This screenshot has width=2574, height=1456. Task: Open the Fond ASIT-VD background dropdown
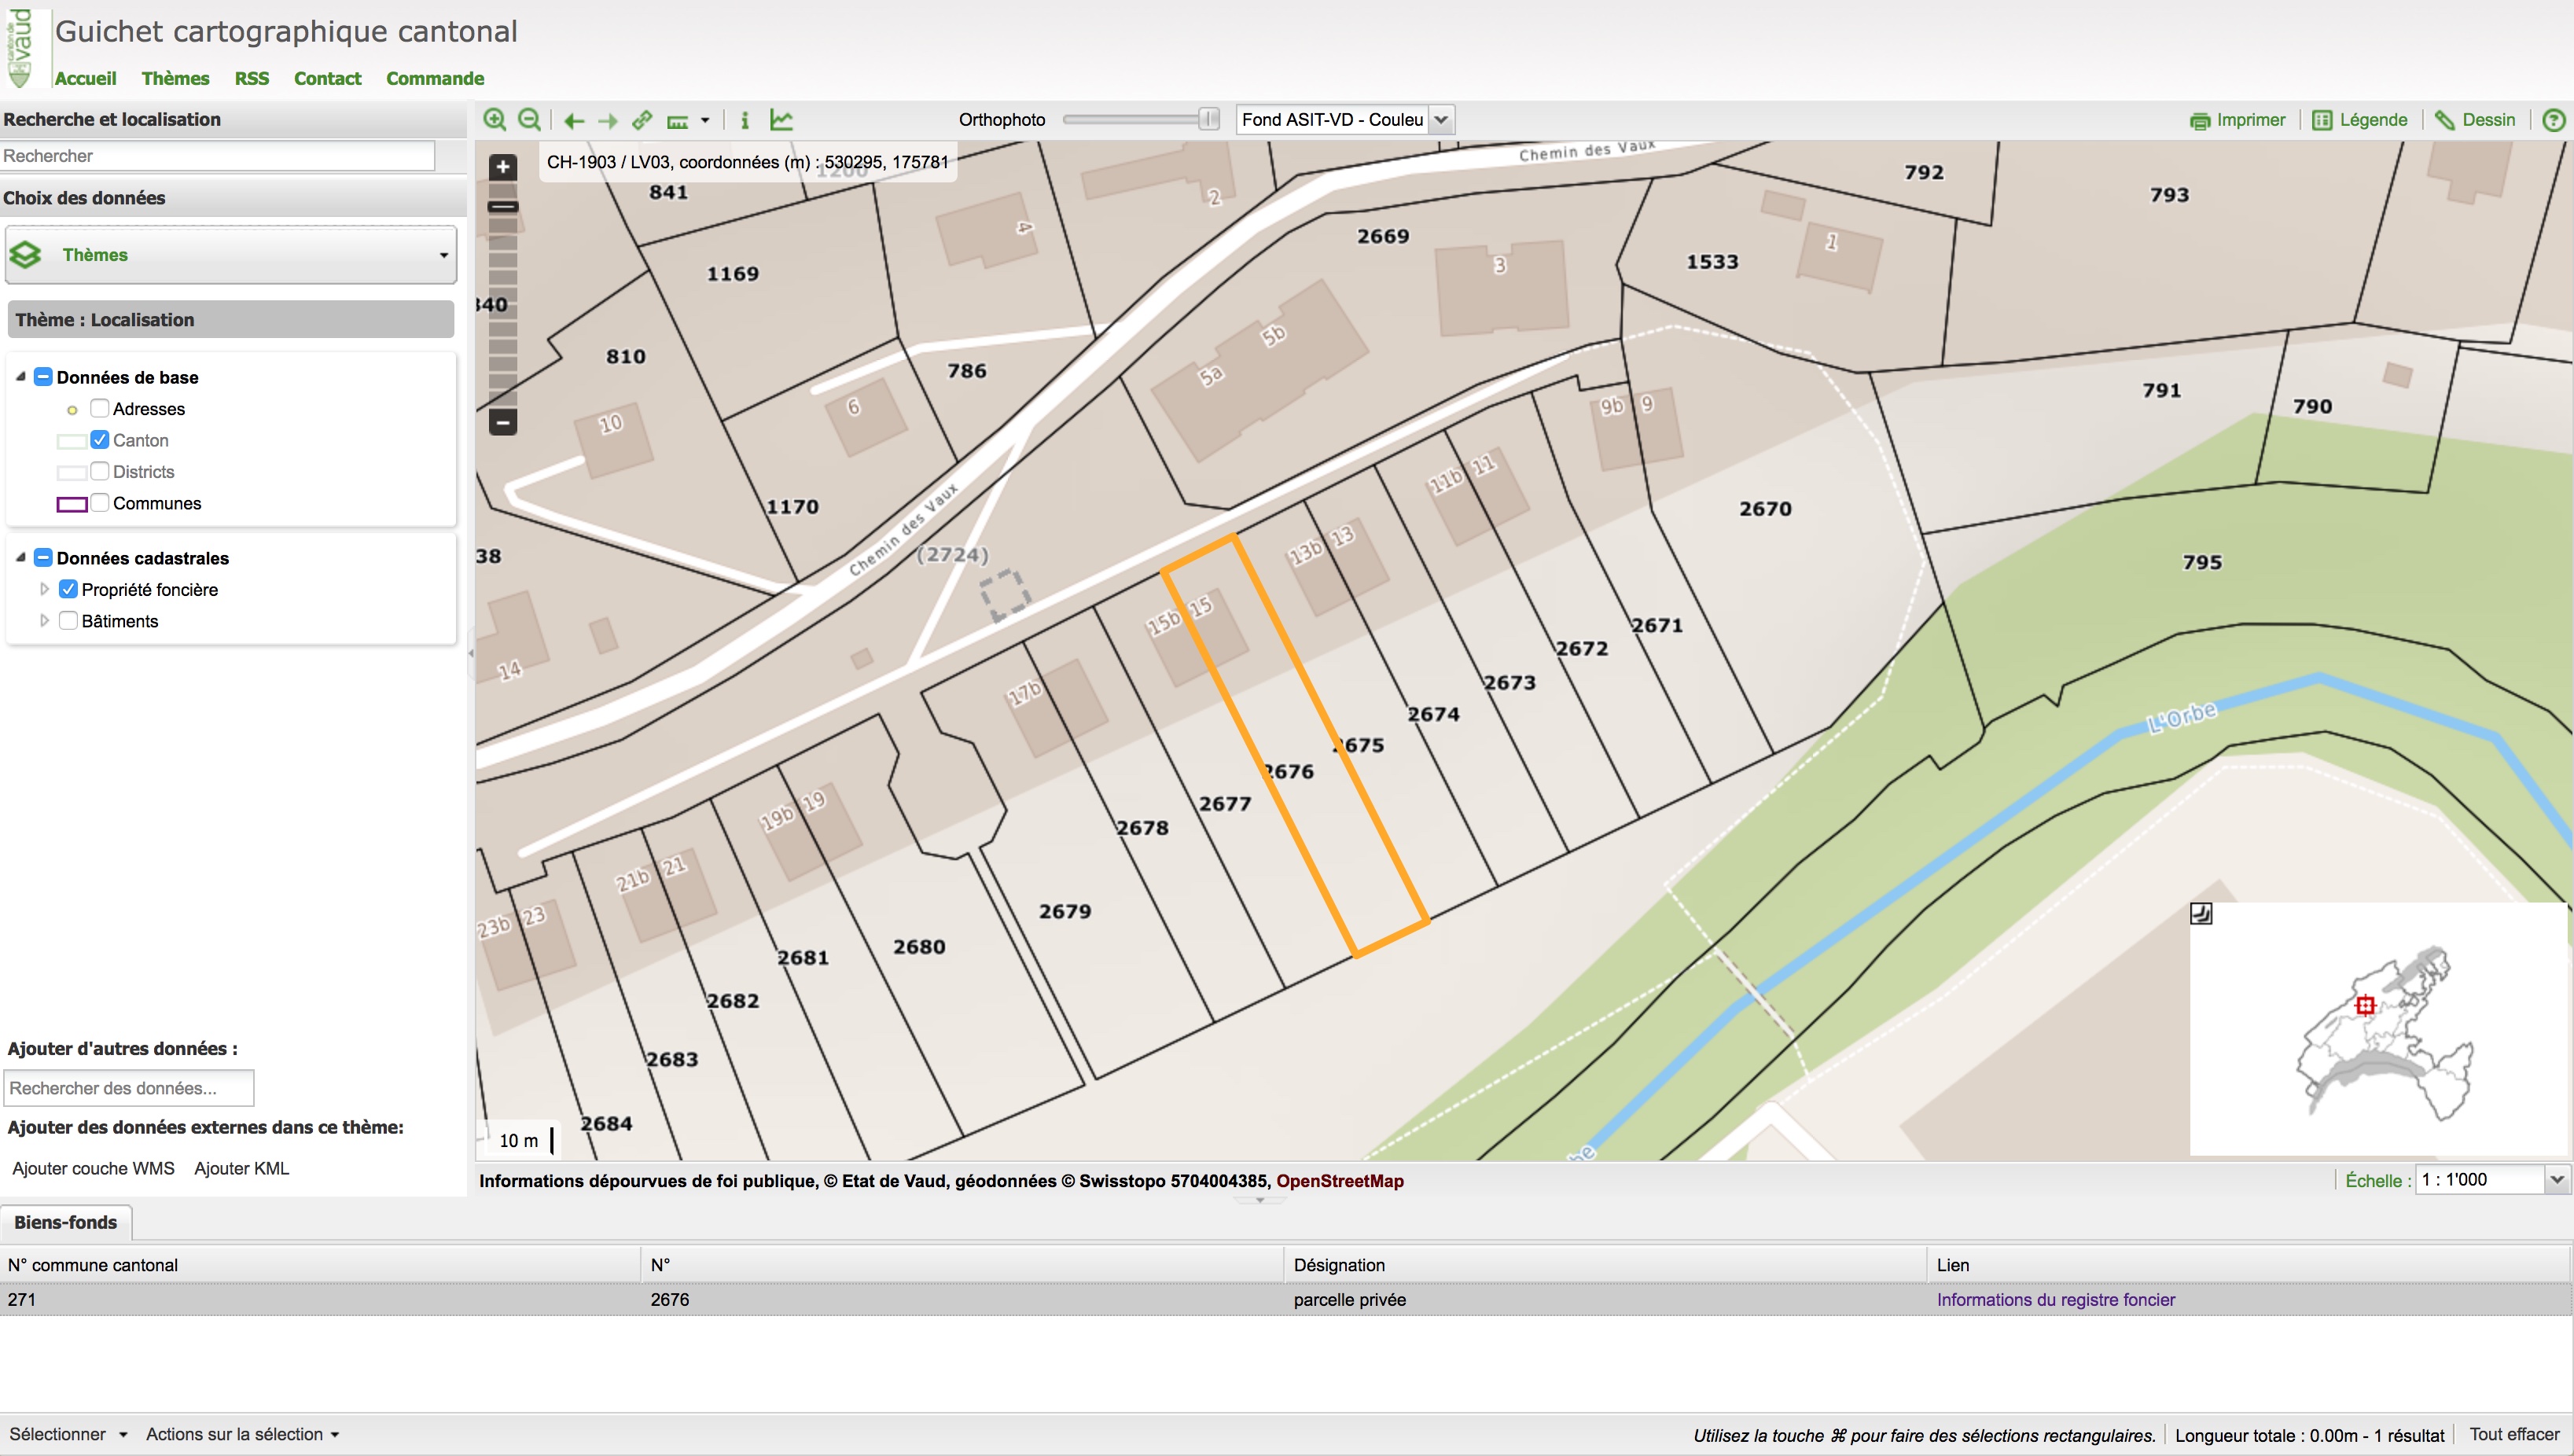(1441, 120)
